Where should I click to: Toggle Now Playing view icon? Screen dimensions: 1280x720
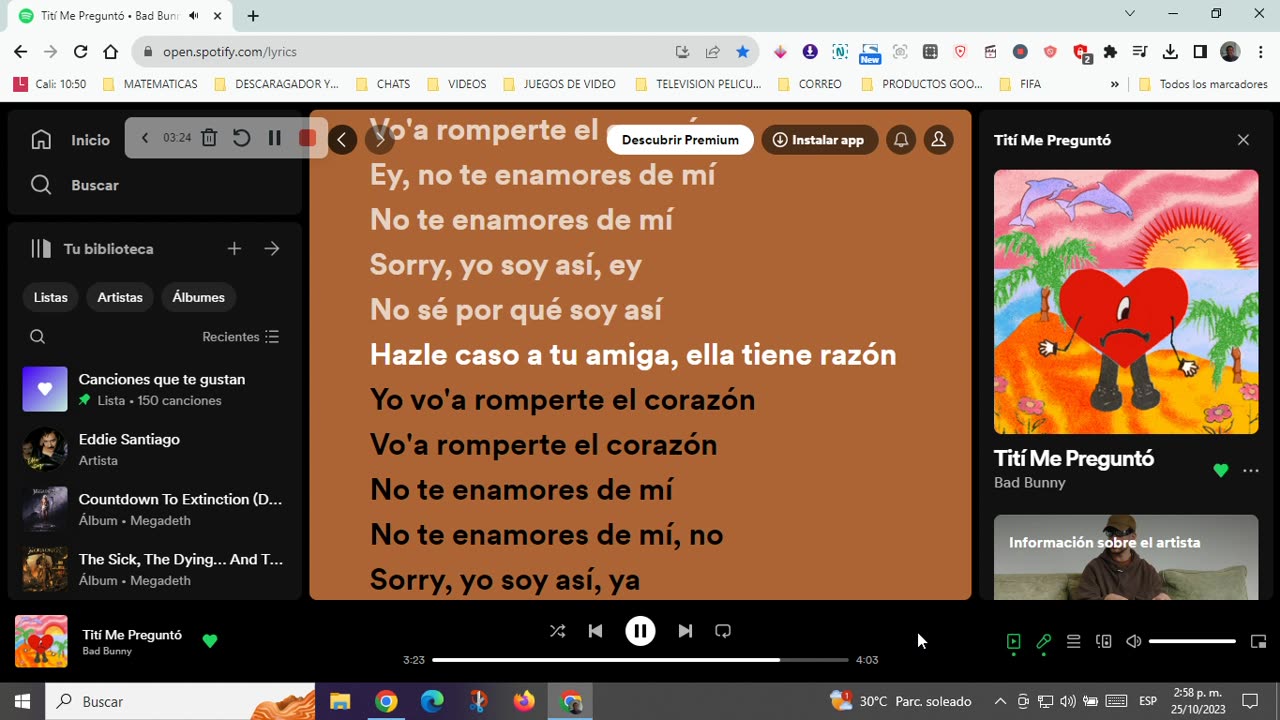click(x=1014, y=642)
